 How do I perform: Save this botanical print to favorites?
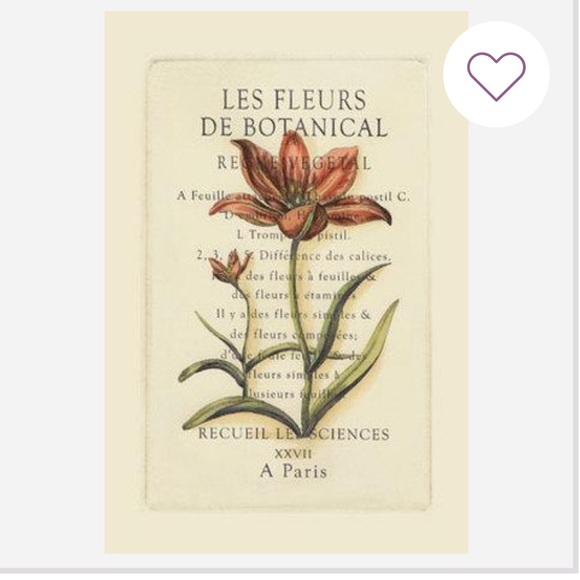[496, 75]
